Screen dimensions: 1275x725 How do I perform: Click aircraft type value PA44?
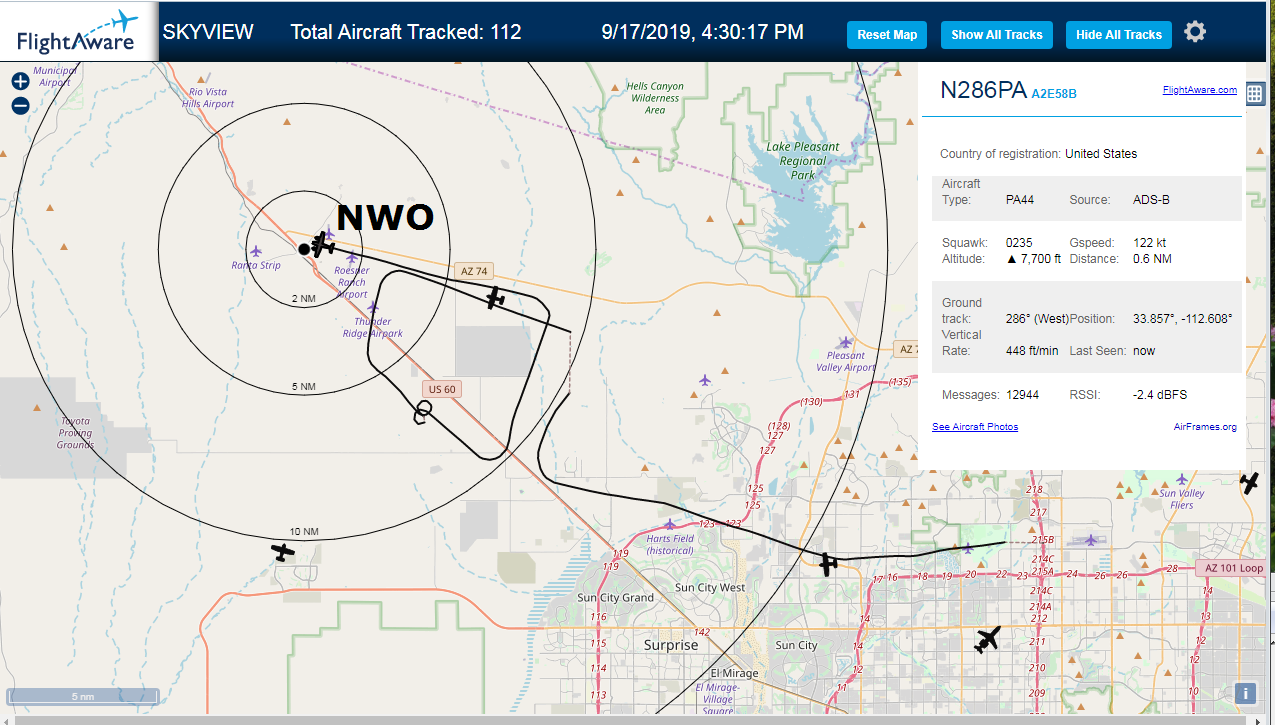[x=1020, y=200]
